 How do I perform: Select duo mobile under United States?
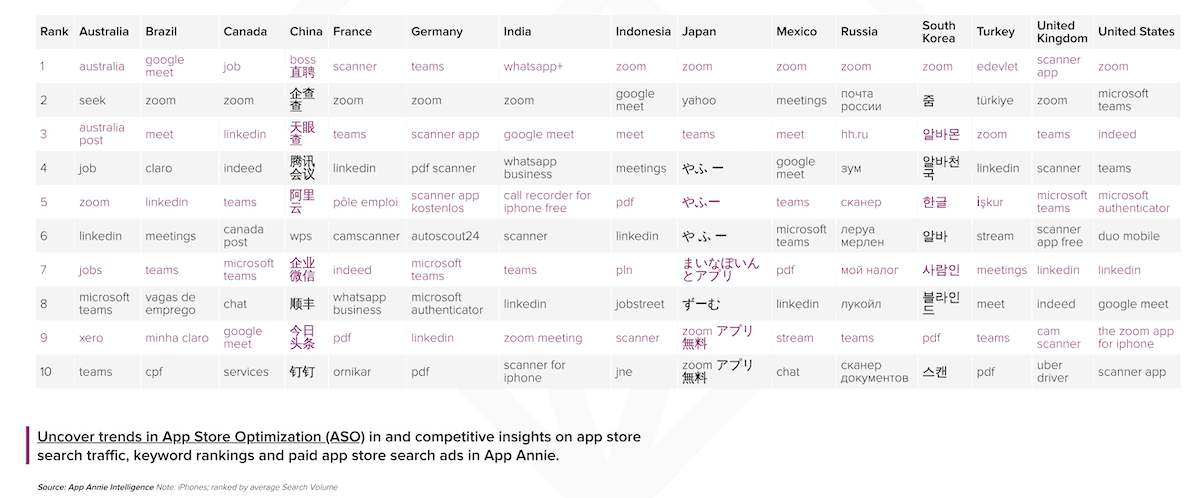[x=1128, y=237]
